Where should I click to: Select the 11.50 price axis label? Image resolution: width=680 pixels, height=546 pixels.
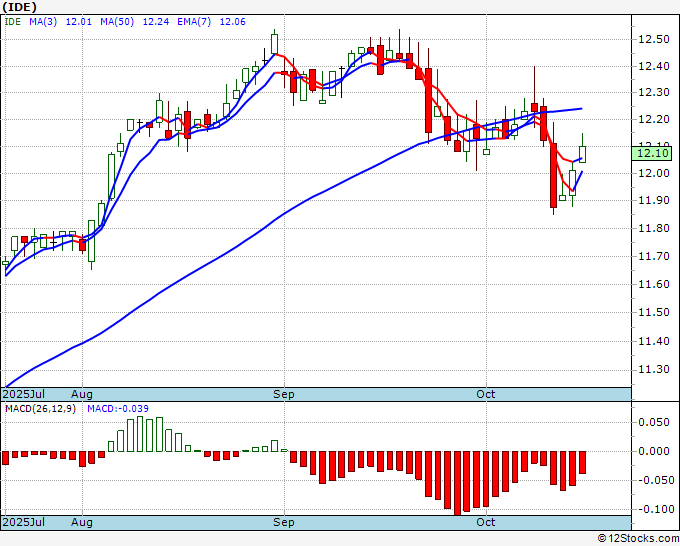(654, 312)
